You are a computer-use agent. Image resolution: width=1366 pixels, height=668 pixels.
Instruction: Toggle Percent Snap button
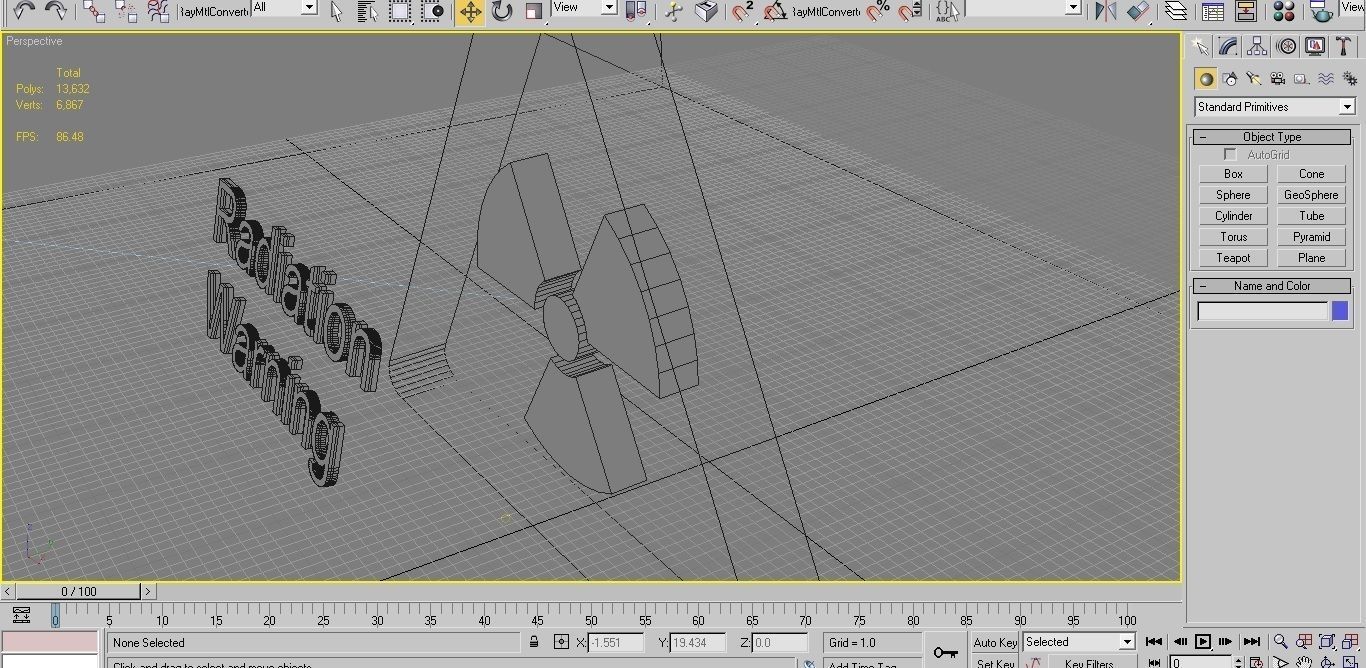[x=878, y=11]
